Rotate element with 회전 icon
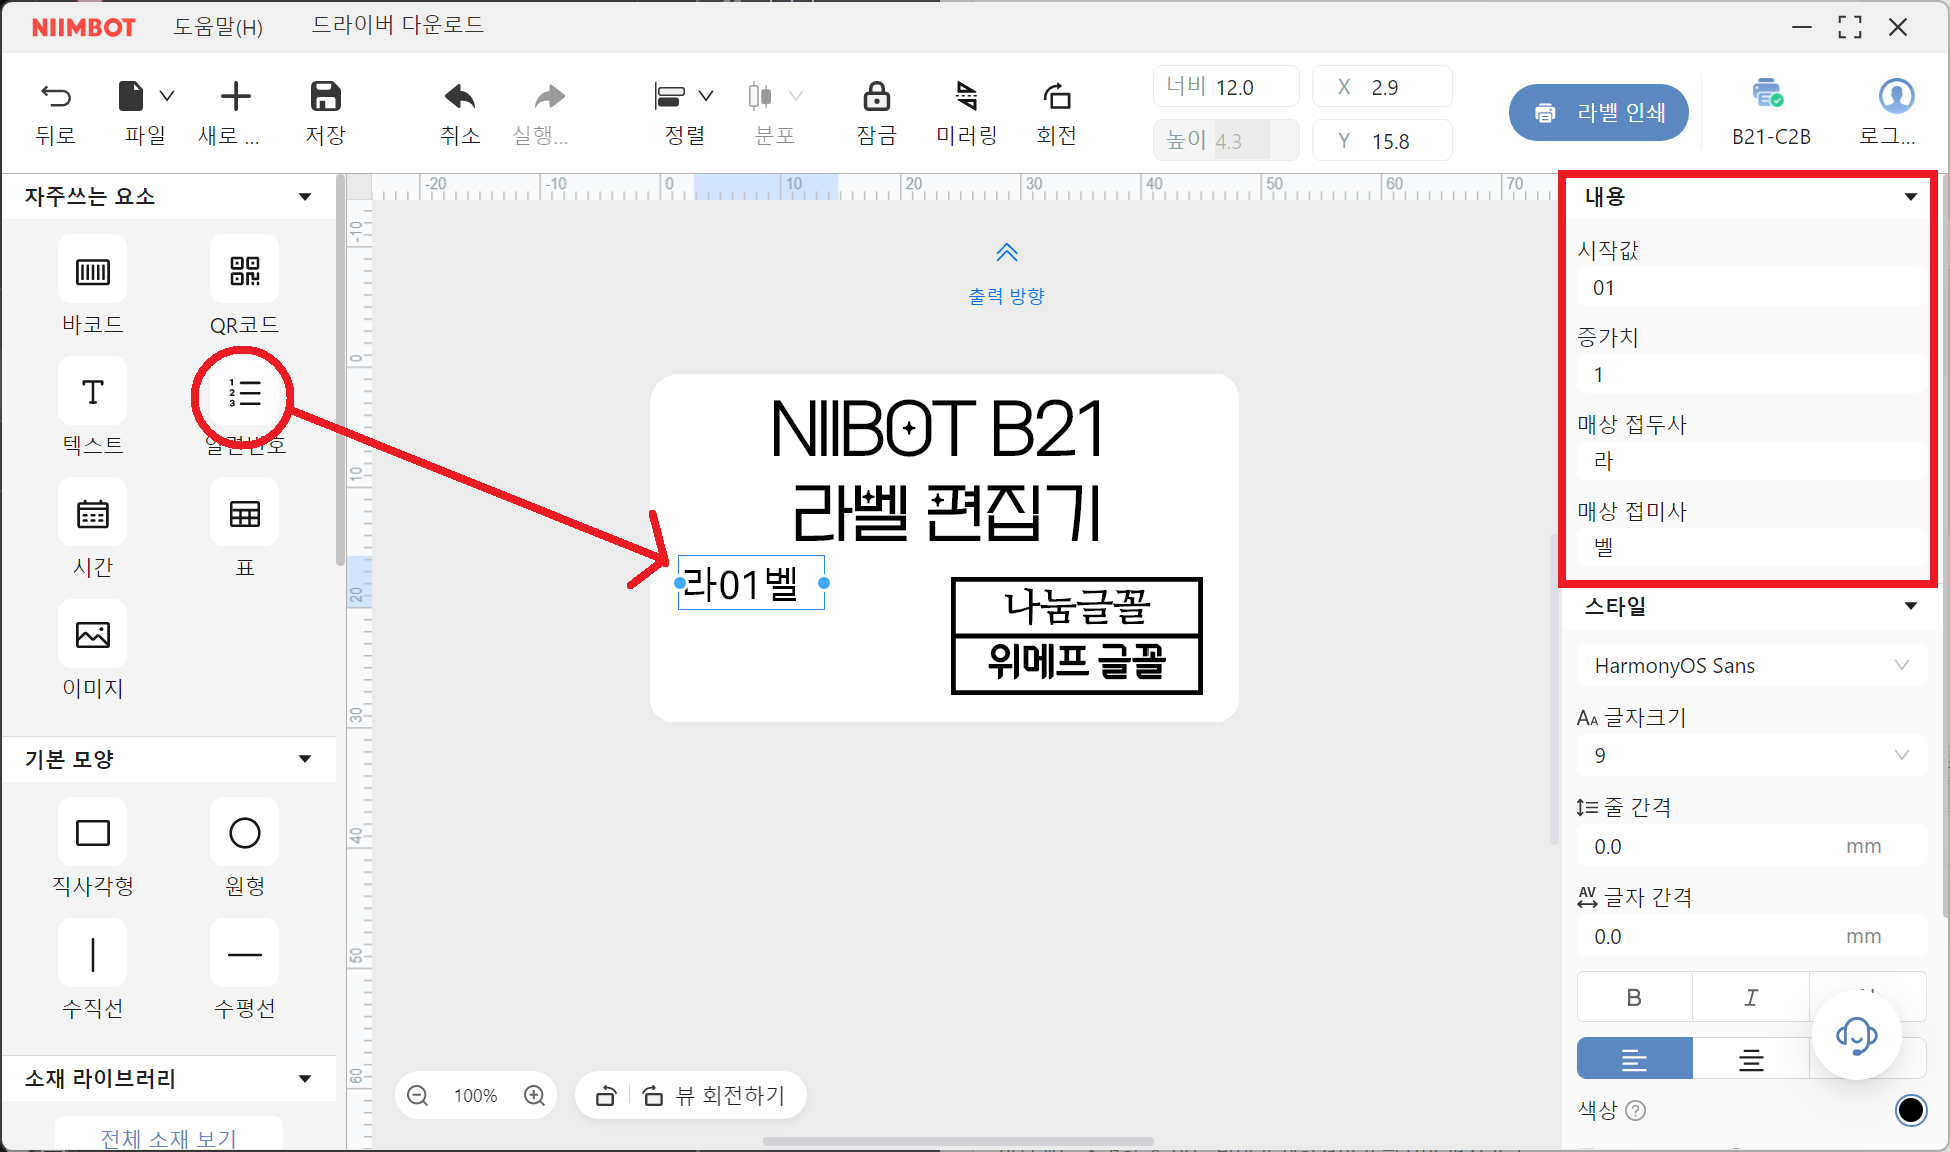The width and height of the screenshot is (1950, 1152). tap(1057, 96)
